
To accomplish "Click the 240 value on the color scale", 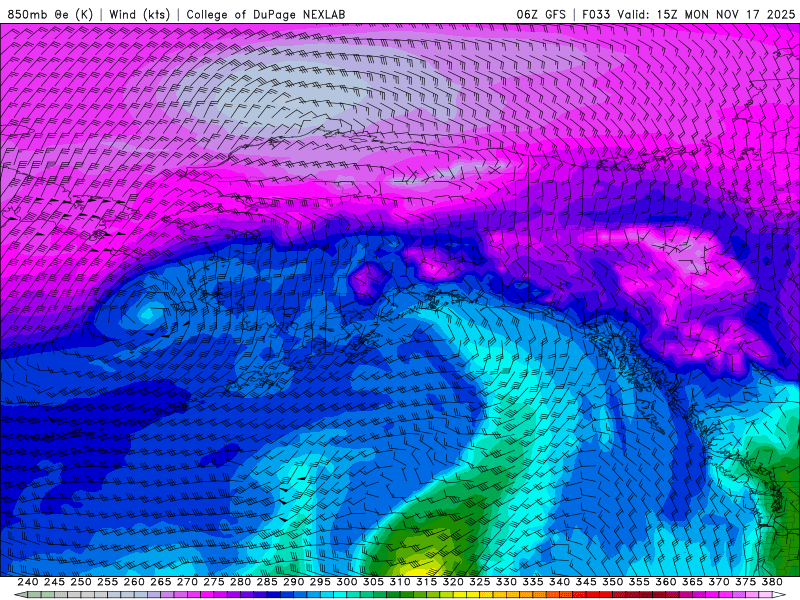I will click(x=28, y=582).
